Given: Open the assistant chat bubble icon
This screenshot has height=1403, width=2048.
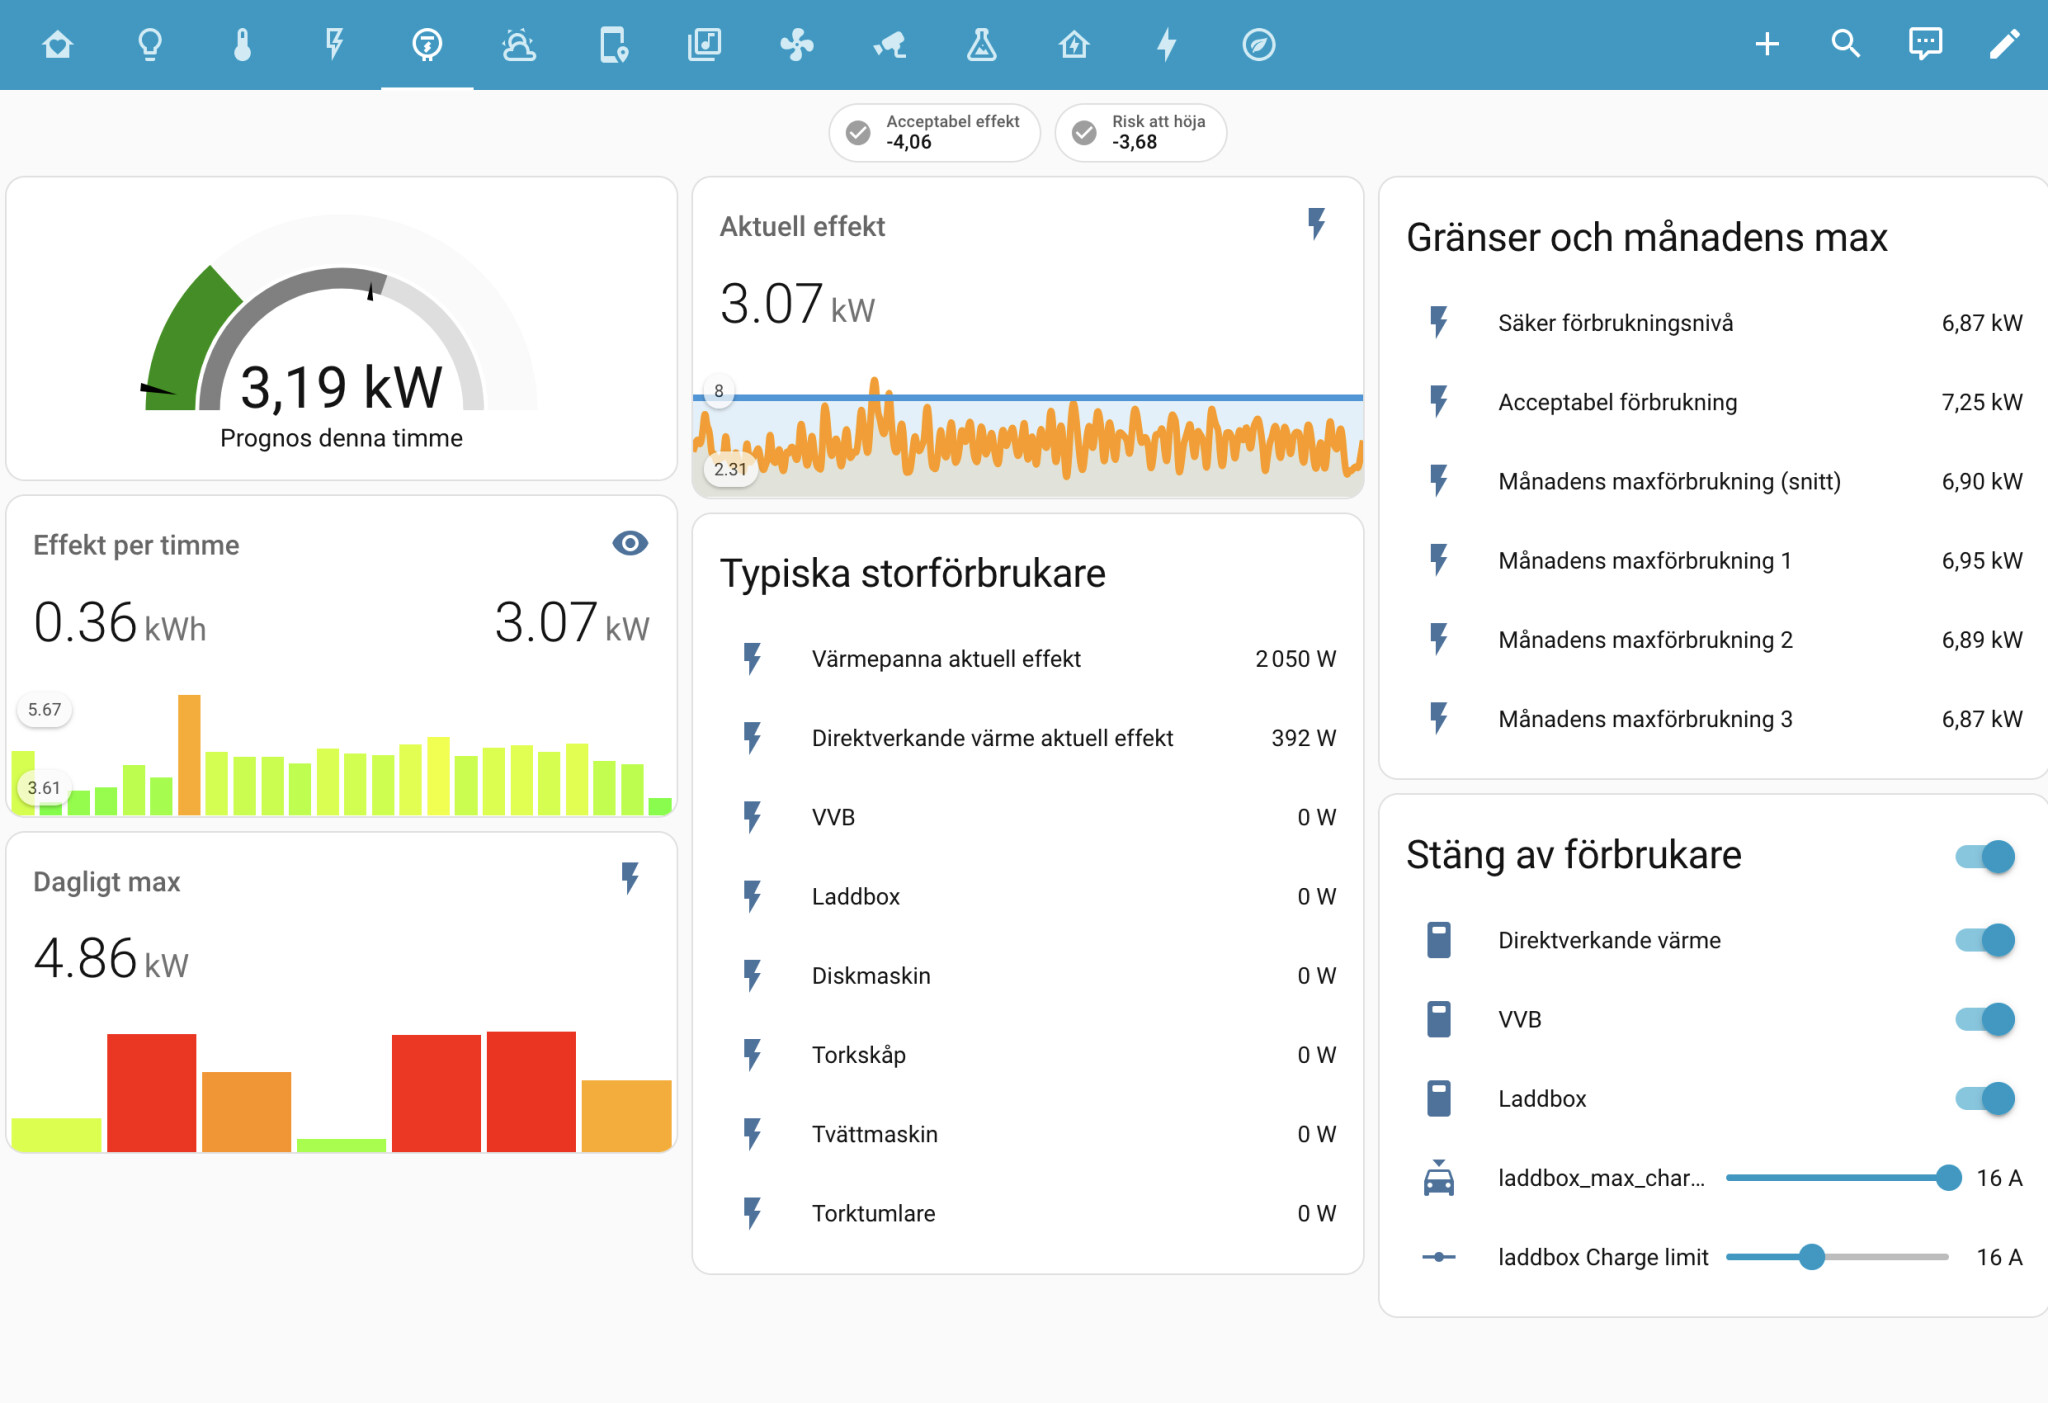Looking at the screenshot, I should pos(1925,44).
